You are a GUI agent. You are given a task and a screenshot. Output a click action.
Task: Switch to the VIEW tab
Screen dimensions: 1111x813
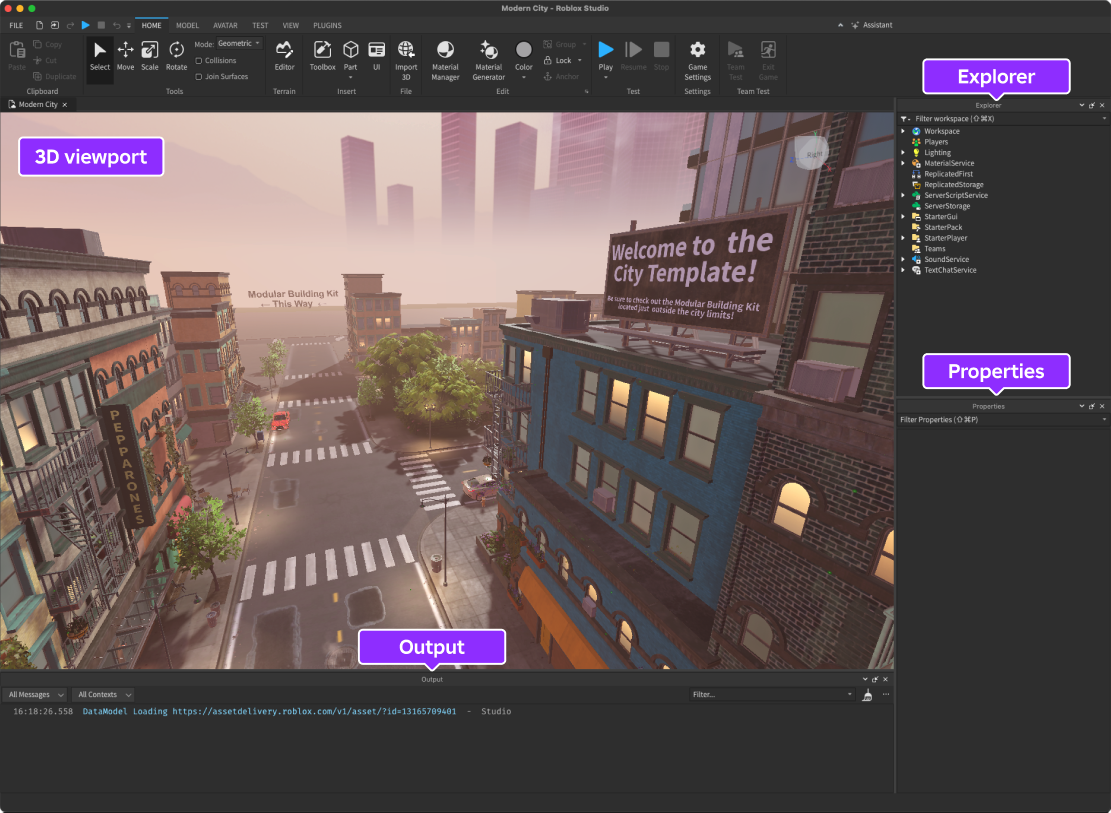(x=291, y=25)
